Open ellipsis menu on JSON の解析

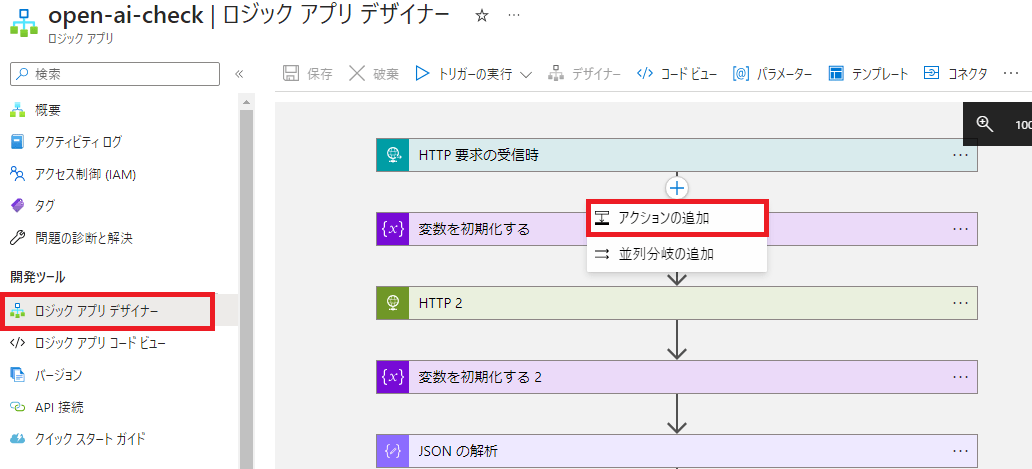click(x=960, y=451)
